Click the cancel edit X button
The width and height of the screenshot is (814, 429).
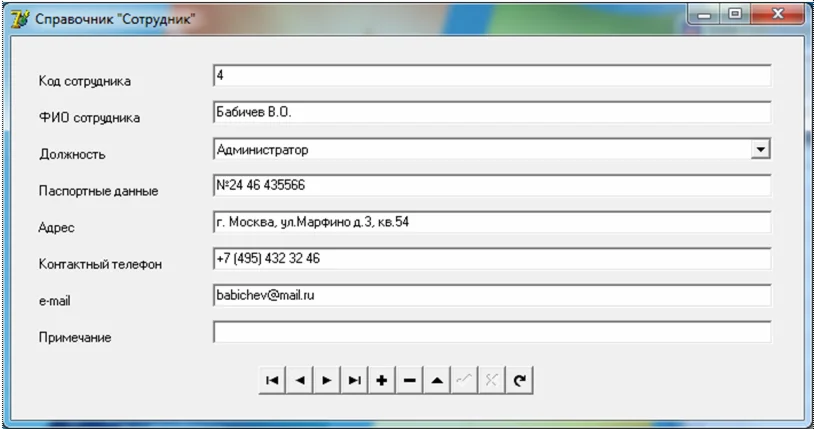(492, 380)
